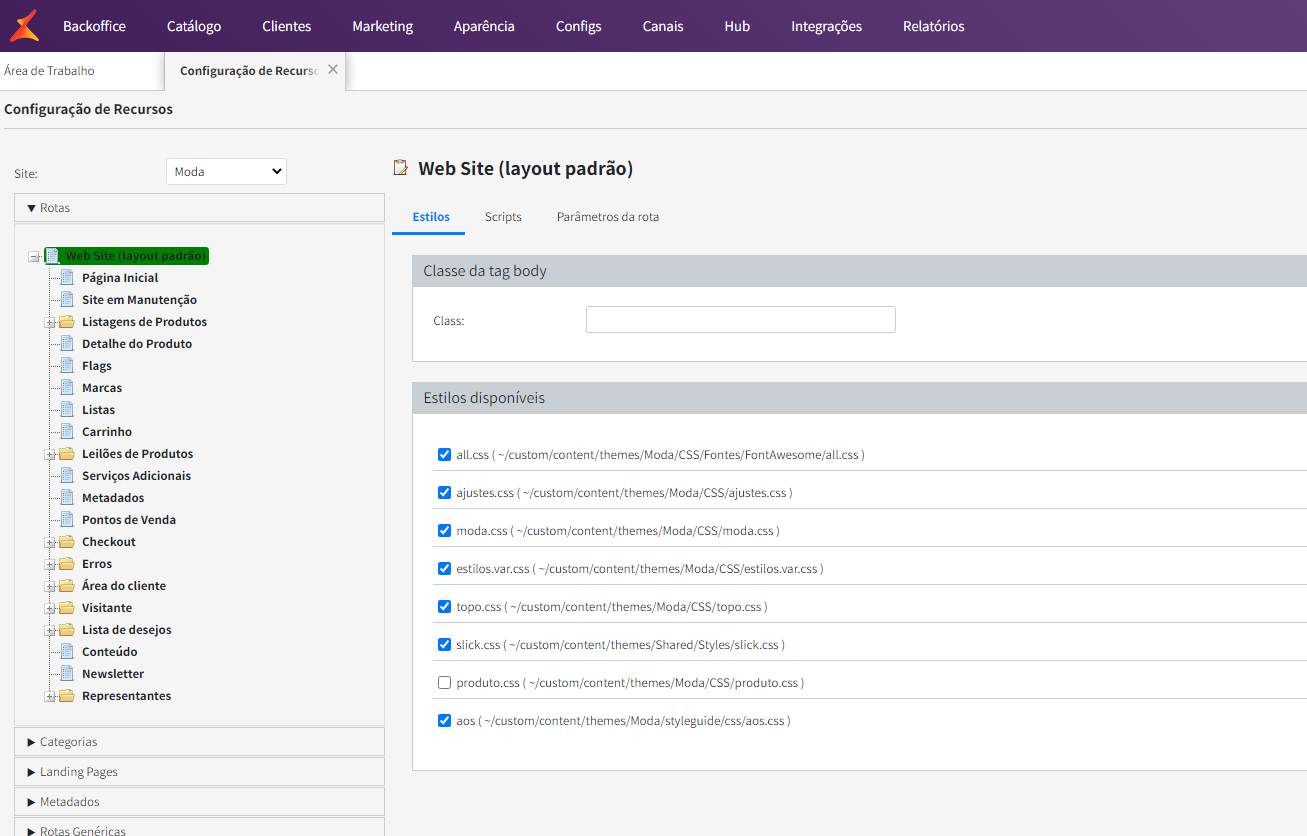Click the folder icon beside Área do cliente
This screenshot has height=836, width=1307.
click(x=67, y=586)
